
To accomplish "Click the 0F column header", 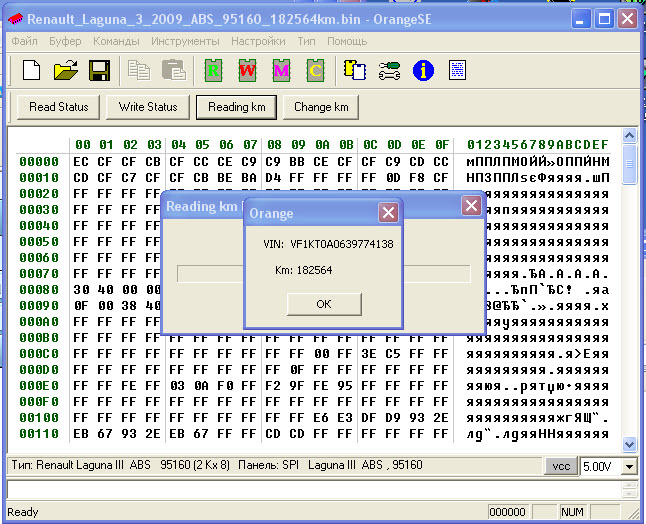I will (x=442, y=145).
